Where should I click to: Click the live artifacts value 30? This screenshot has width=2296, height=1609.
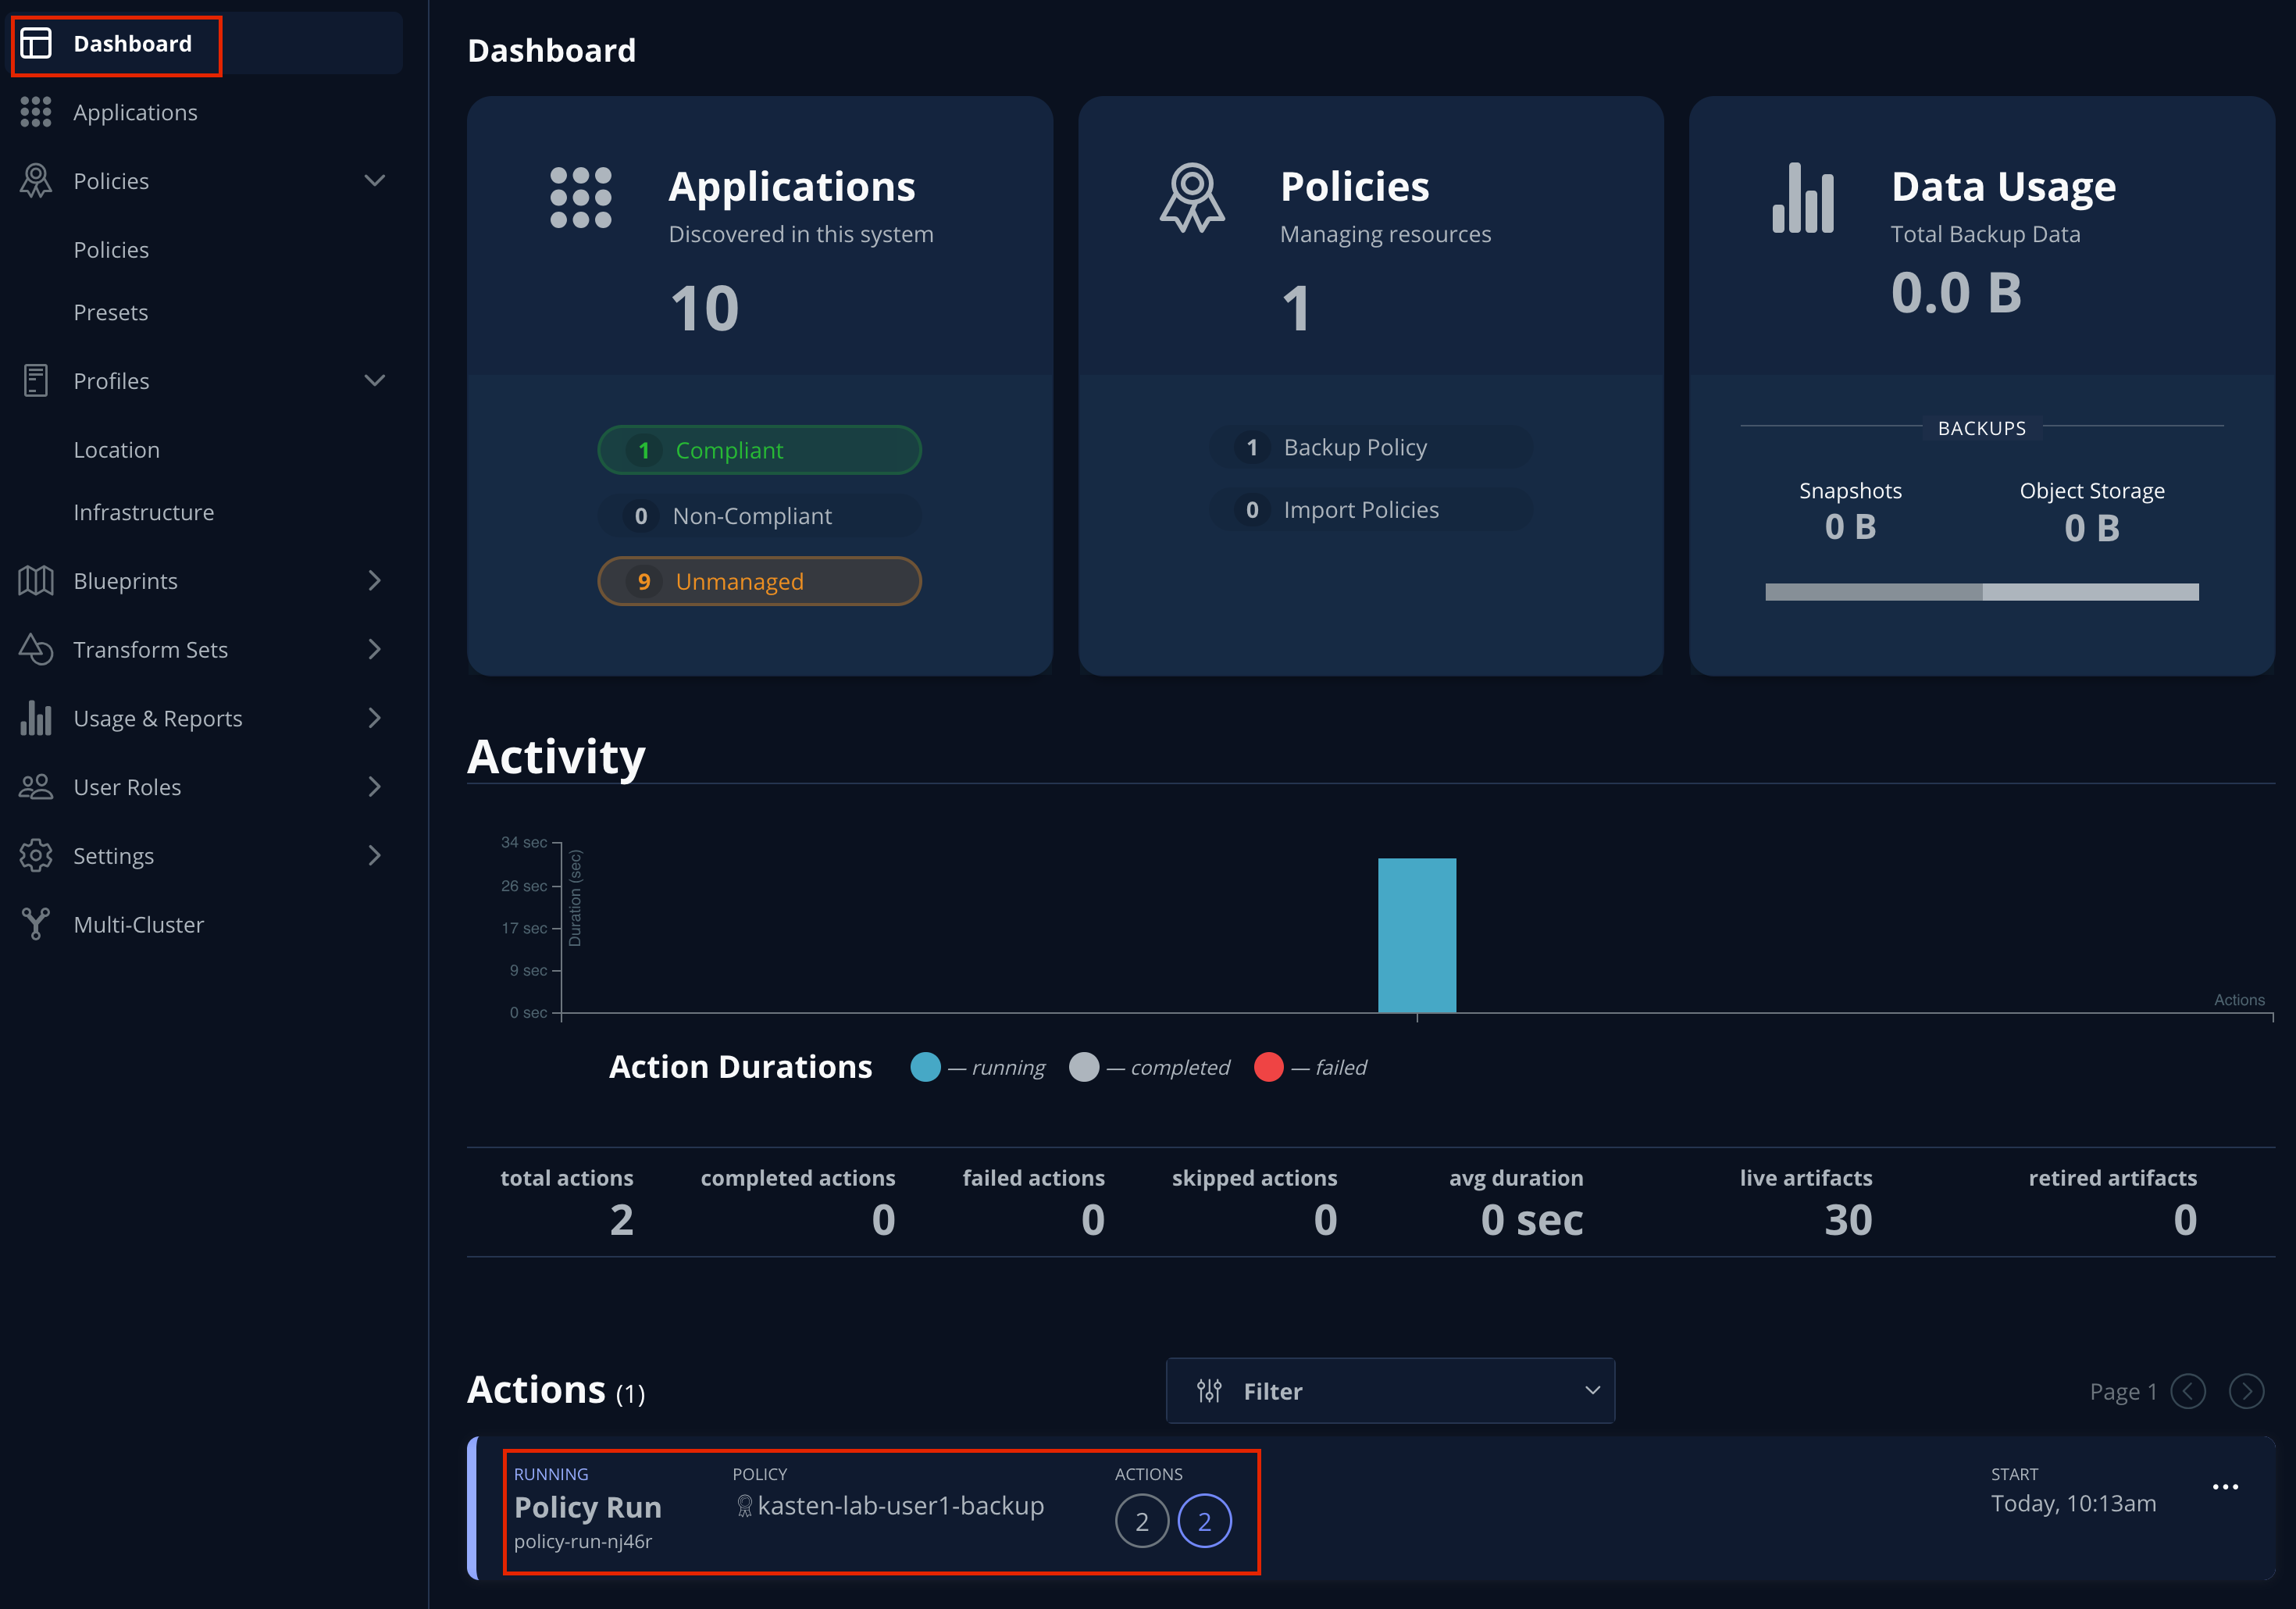1848,1220
